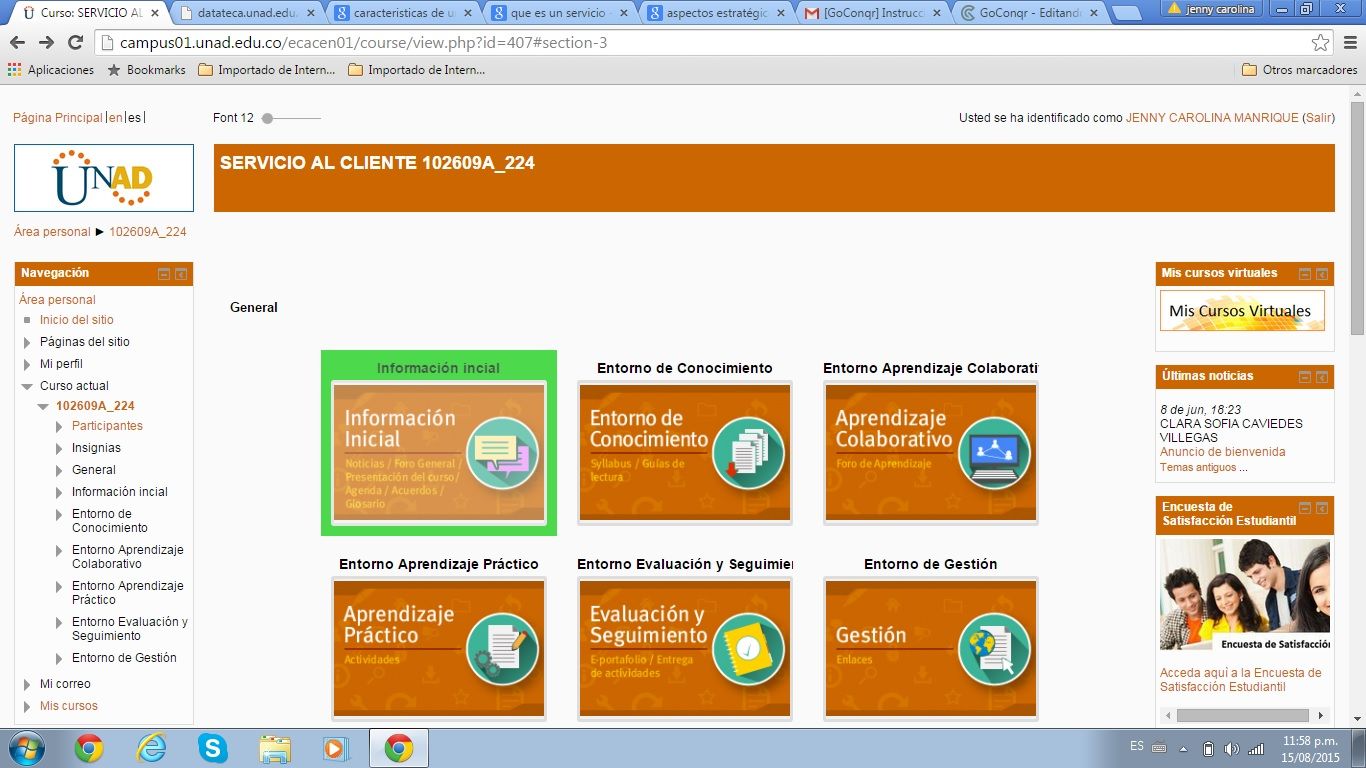This screenshot has width=1366, height=768.
Task: Click the Gestión globe document icon
Action: pyautogui.click(x=994, y=649)
